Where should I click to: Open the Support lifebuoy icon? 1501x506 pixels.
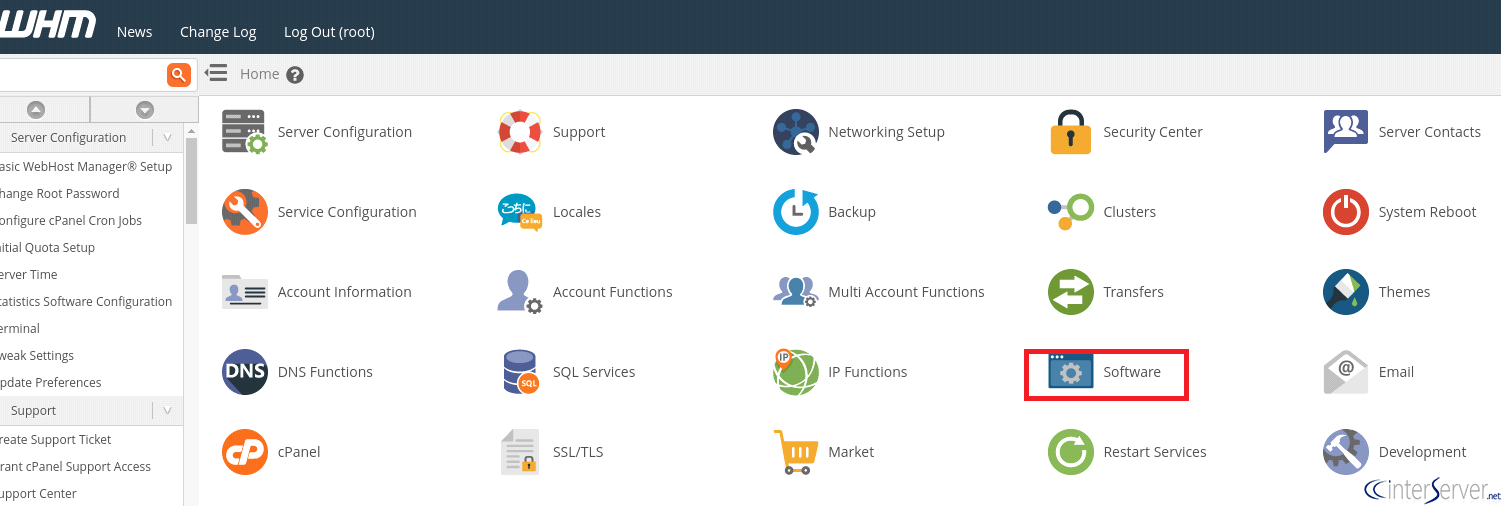[x=520, y=132]
